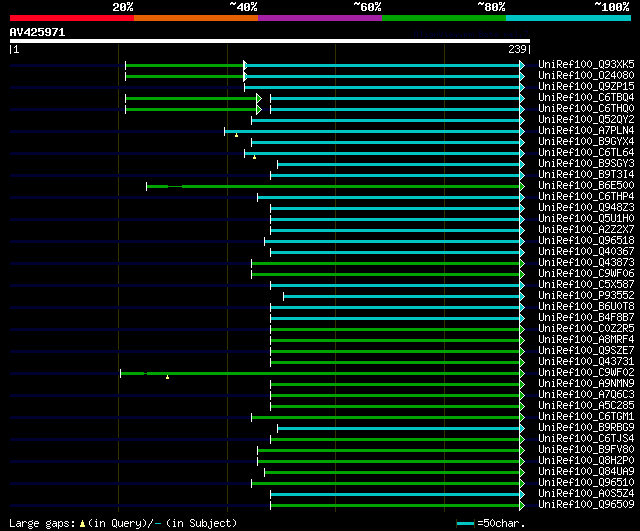640x531 pixels.
Task: Click the white AV425971 query sequence bar
Action: point(270,41)
